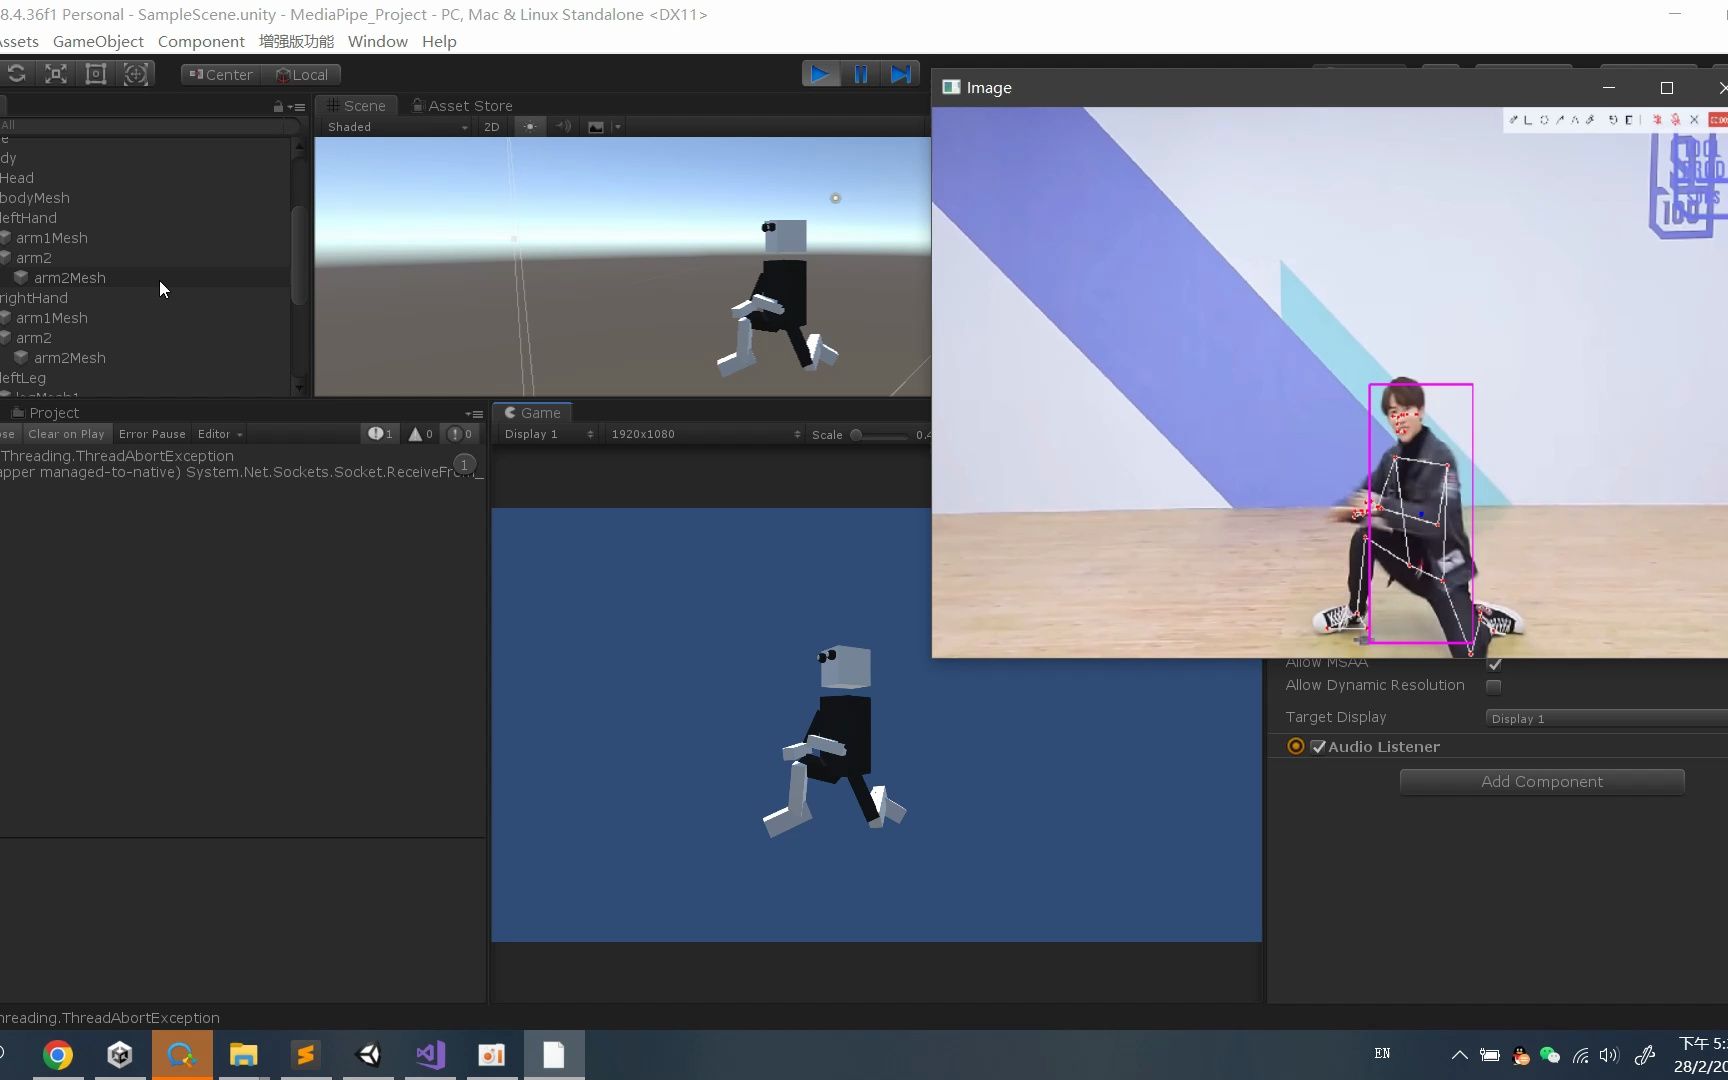Pause play mode with the pause button
This screenshot has width=1728, height=1080.
tap(860, 73)
